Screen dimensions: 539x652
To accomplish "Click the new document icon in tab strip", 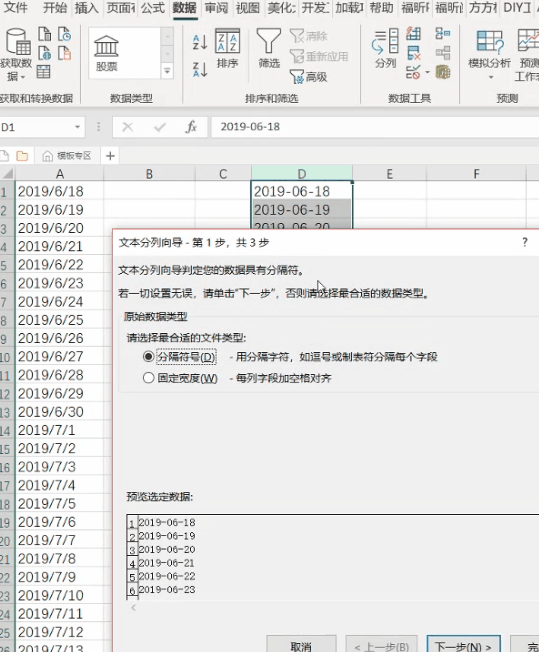I will pyautogui.click(x=4, y=156).
